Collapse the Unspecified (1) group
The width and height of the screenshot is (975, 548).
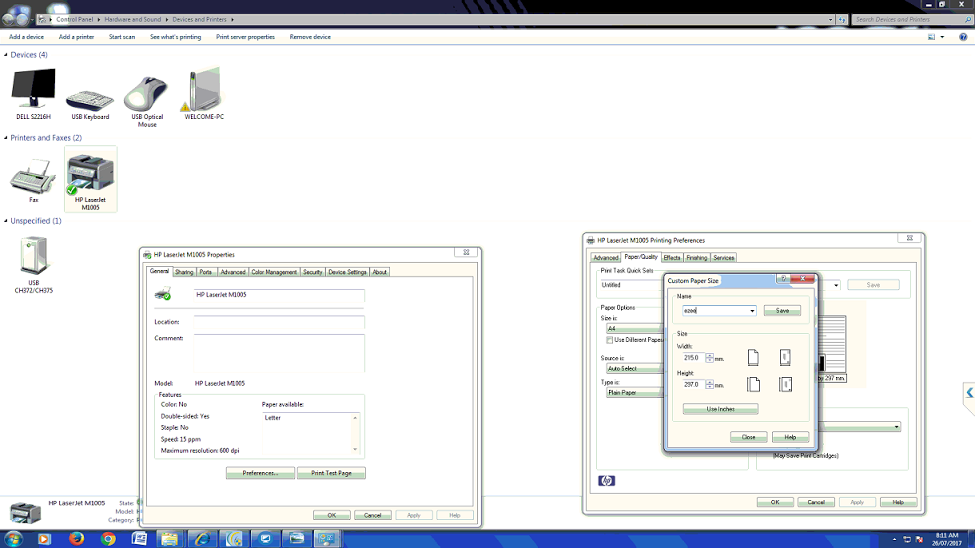click(6, 221)
